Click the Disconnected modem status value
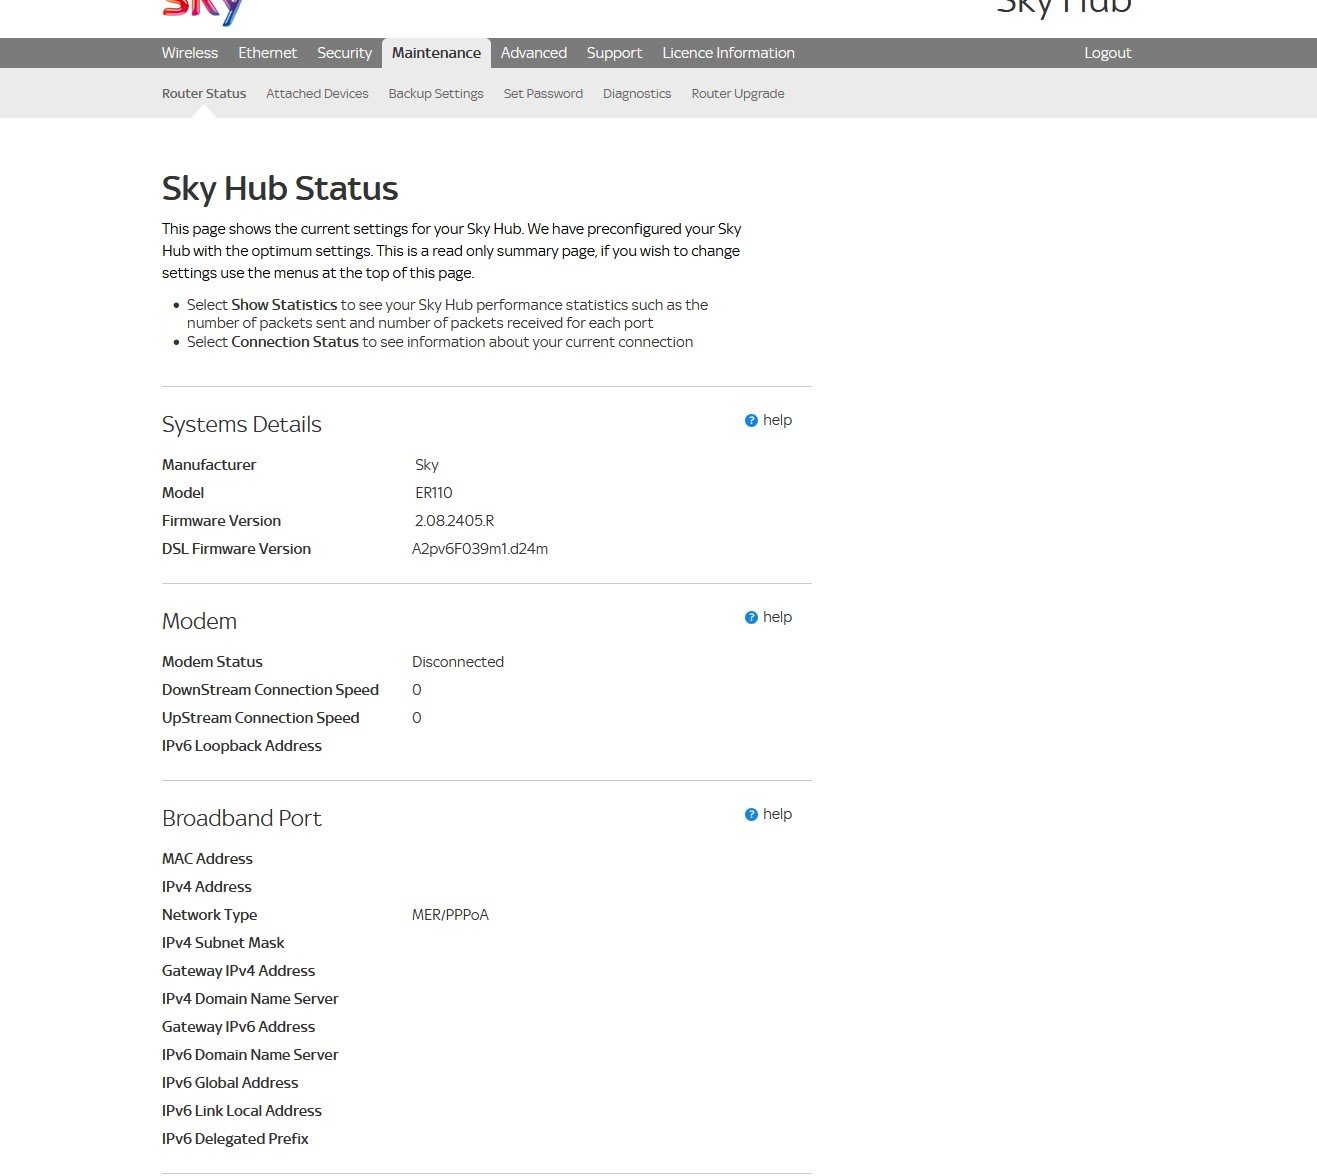Image resolution: width=1317 pixels, height=1176 pixels. (458, 662)
